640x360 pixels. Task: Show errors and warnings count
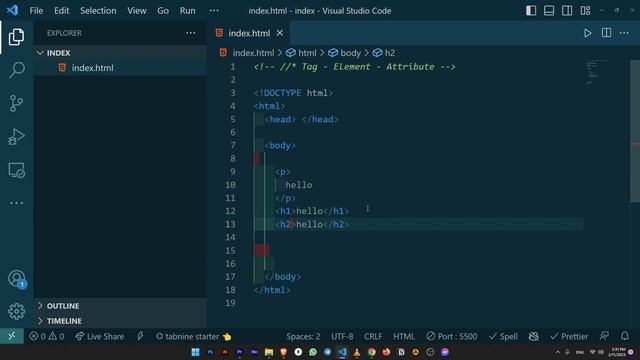(47, 336)
